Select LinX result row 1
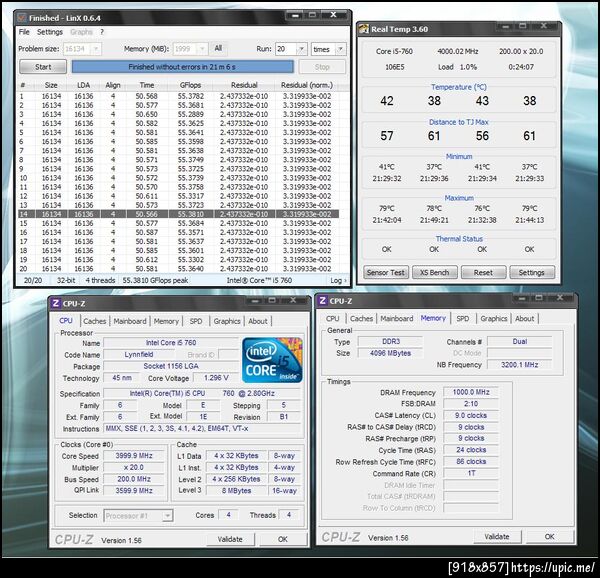The image size is (600, 578). [178, 96]
